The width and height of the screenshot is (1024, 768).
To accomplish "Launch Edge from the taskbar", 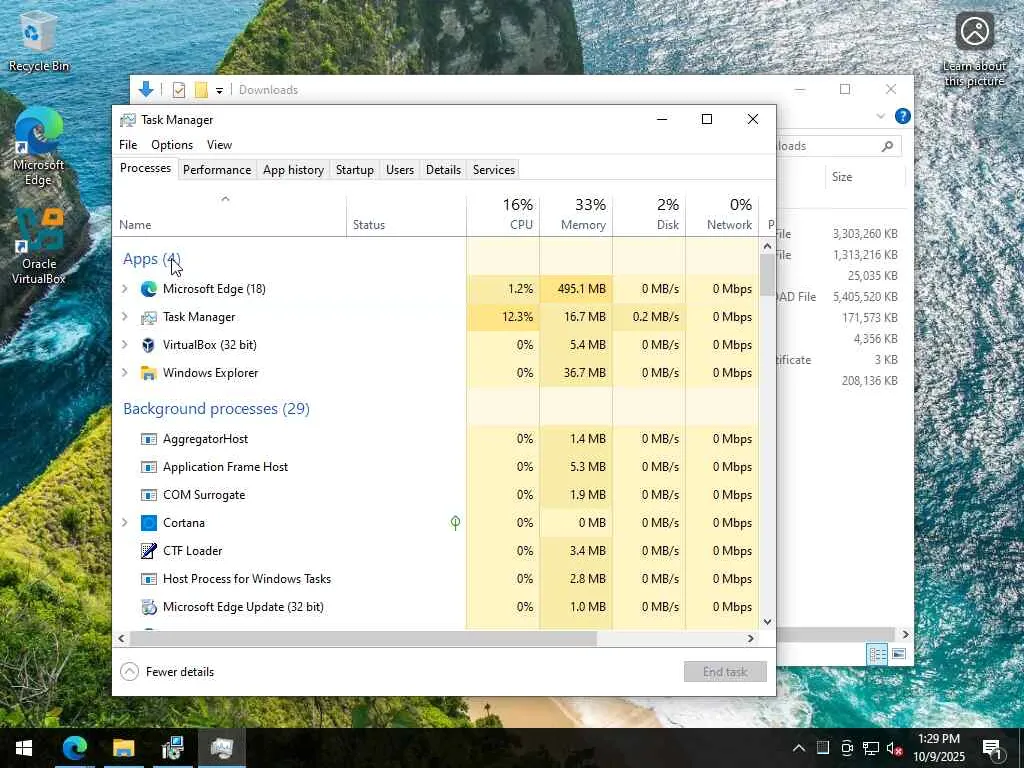I will tap(74, 748).
